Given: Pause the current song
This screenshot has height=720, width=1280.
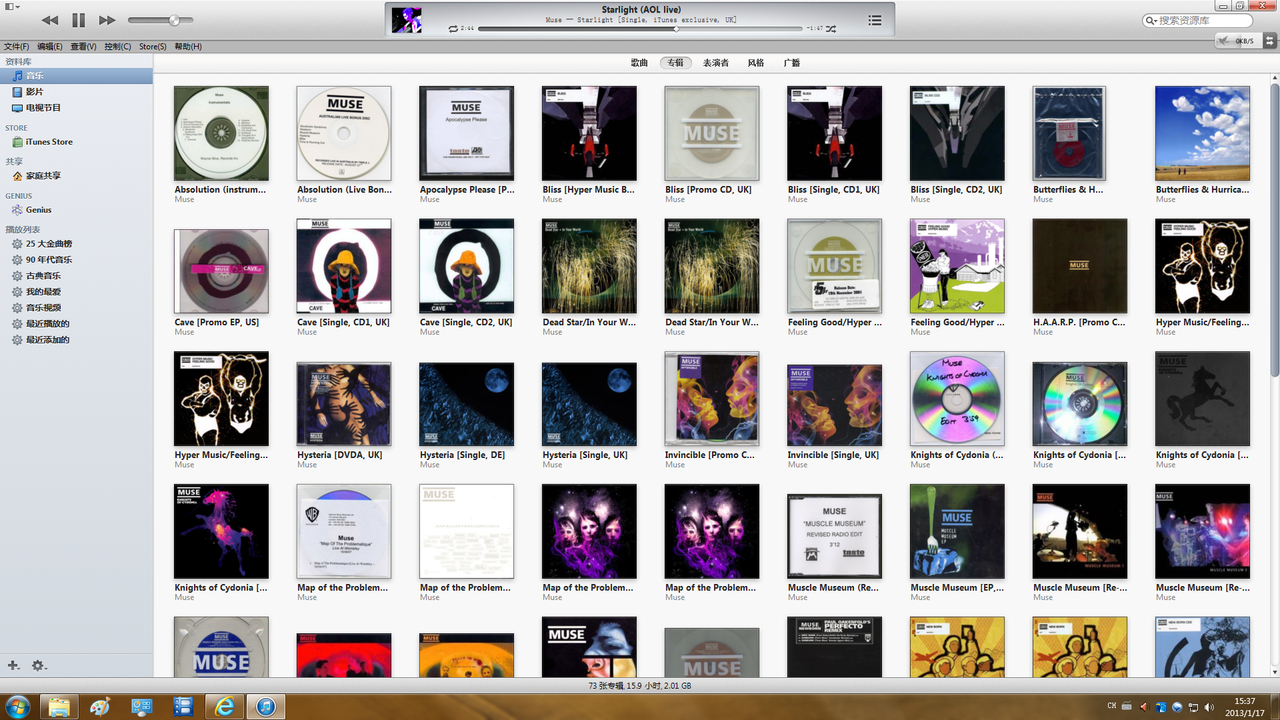Looking at the screenshot, I should tap(79, 20).
